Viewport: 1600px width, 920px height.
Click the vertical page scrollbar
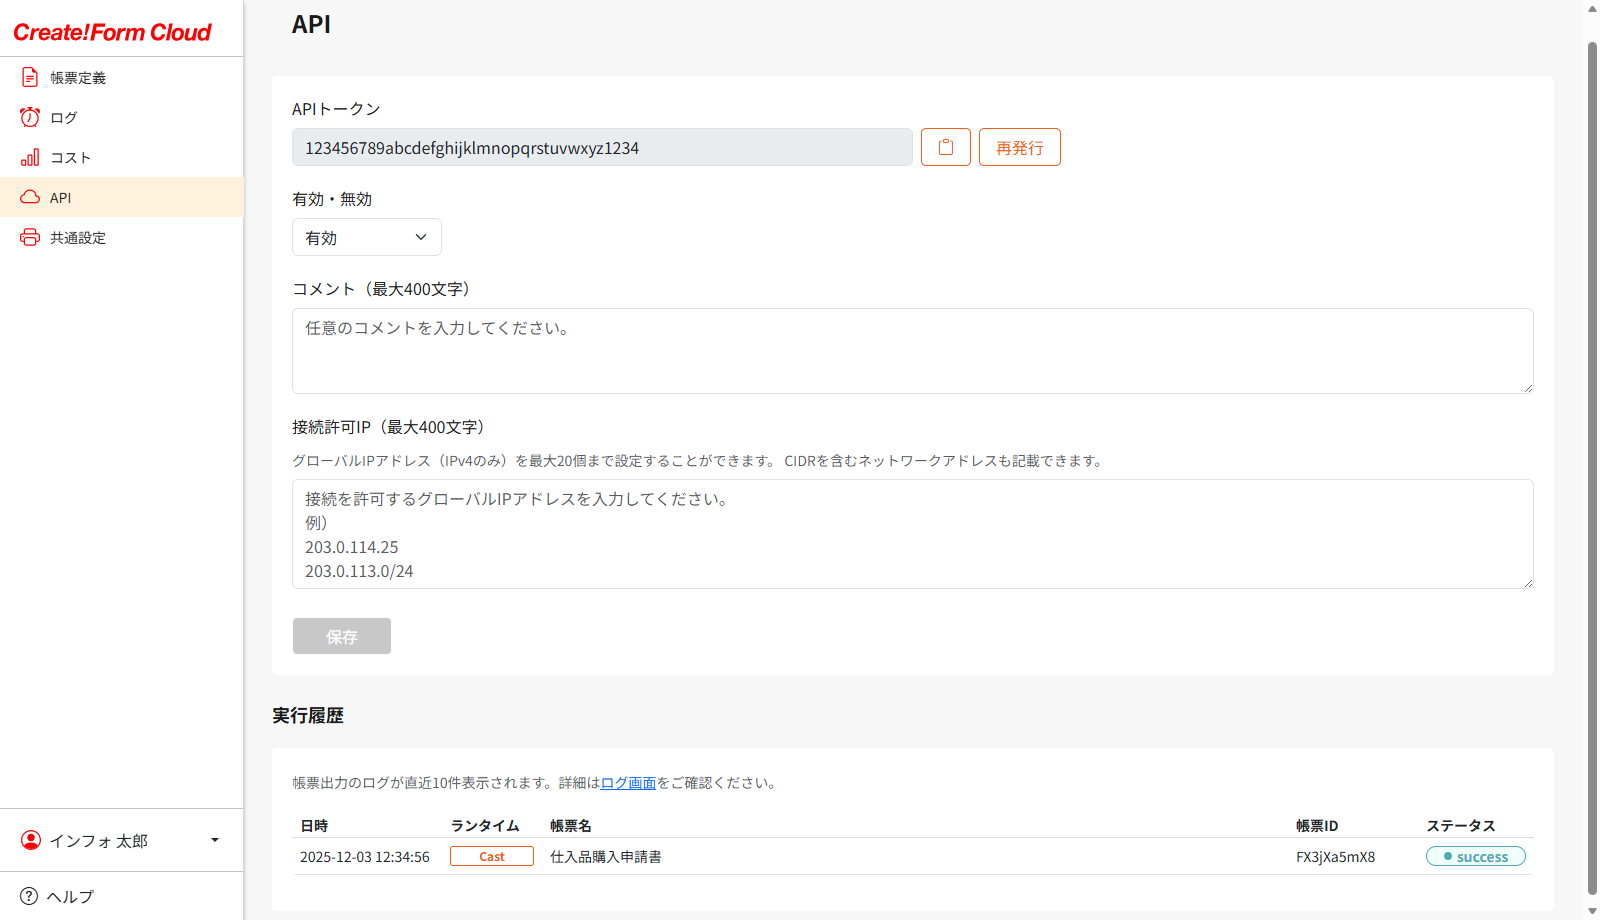pyautogui.click(x=1592, y=460)
